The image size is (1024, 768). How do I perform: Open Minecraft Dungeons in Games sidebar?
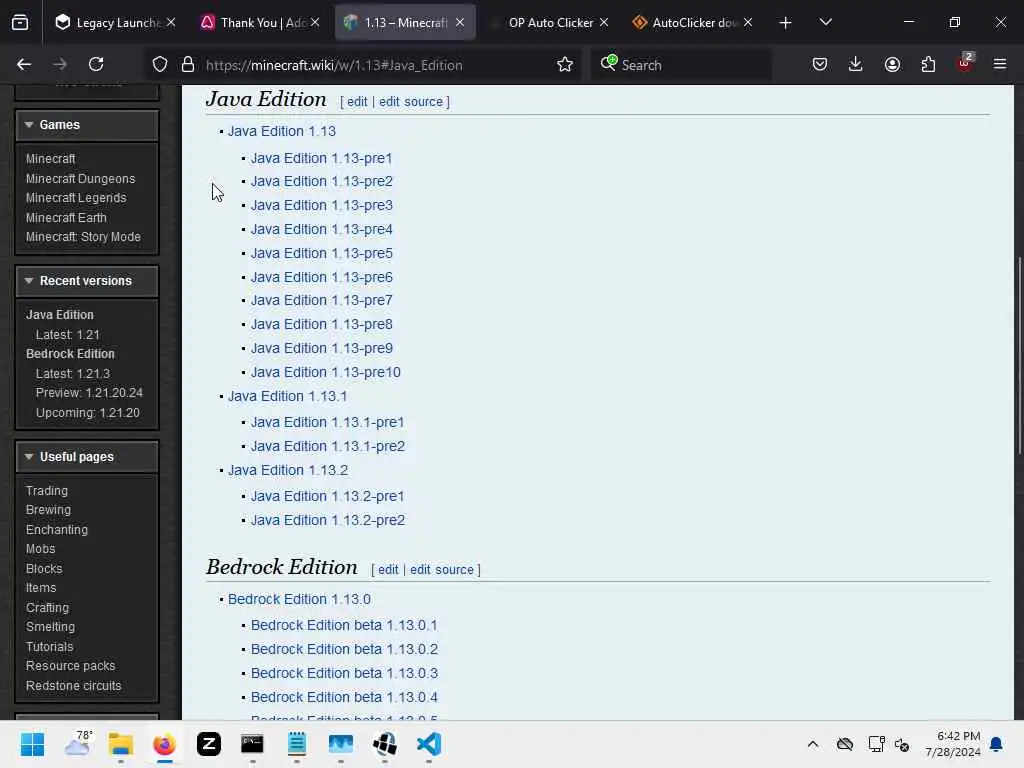coord(80,179)
